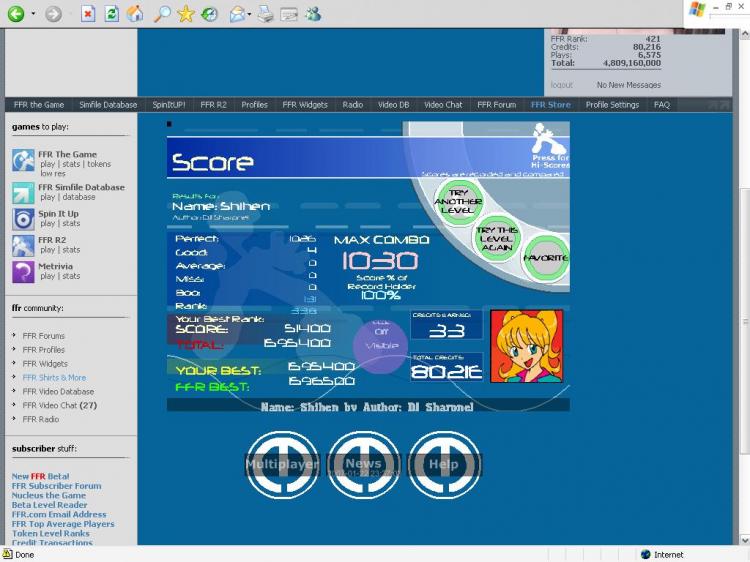Open the Video DB menu item
The height and width of the screenshot is (562, 750).
click(393, 105)
